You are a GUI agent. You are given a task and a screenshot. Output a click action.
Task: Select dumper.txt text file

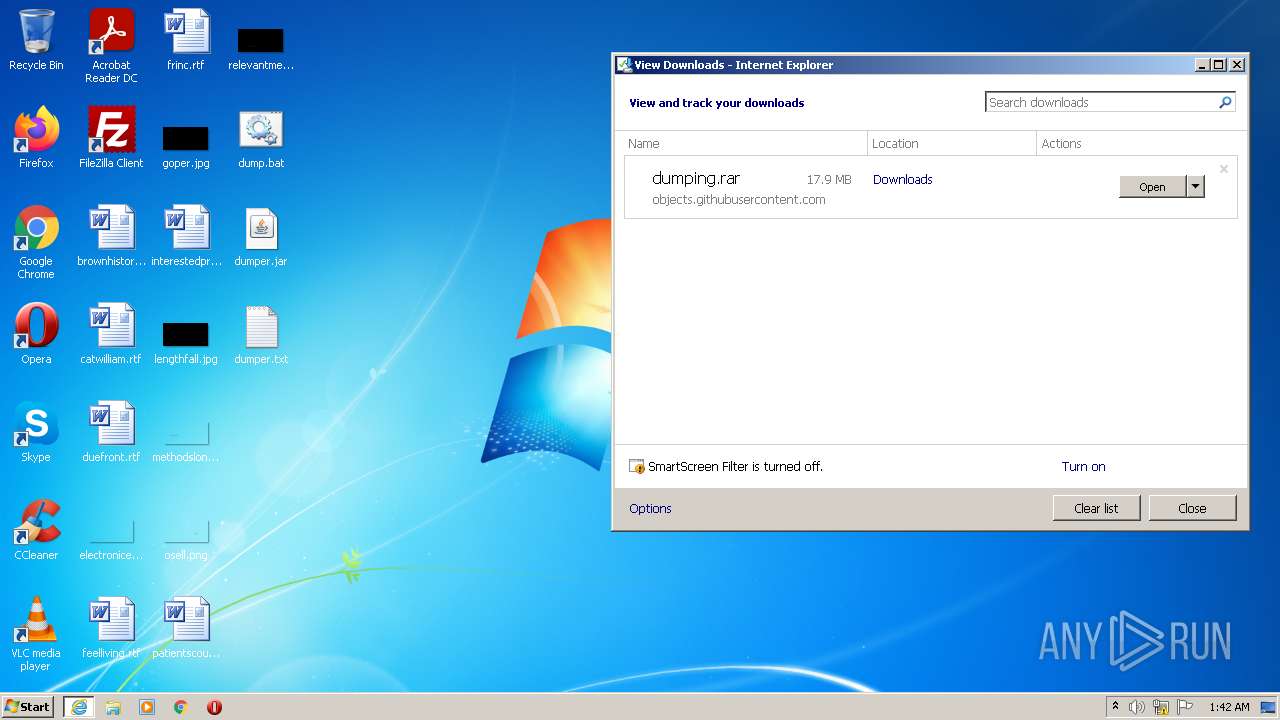tap(261, 334)
